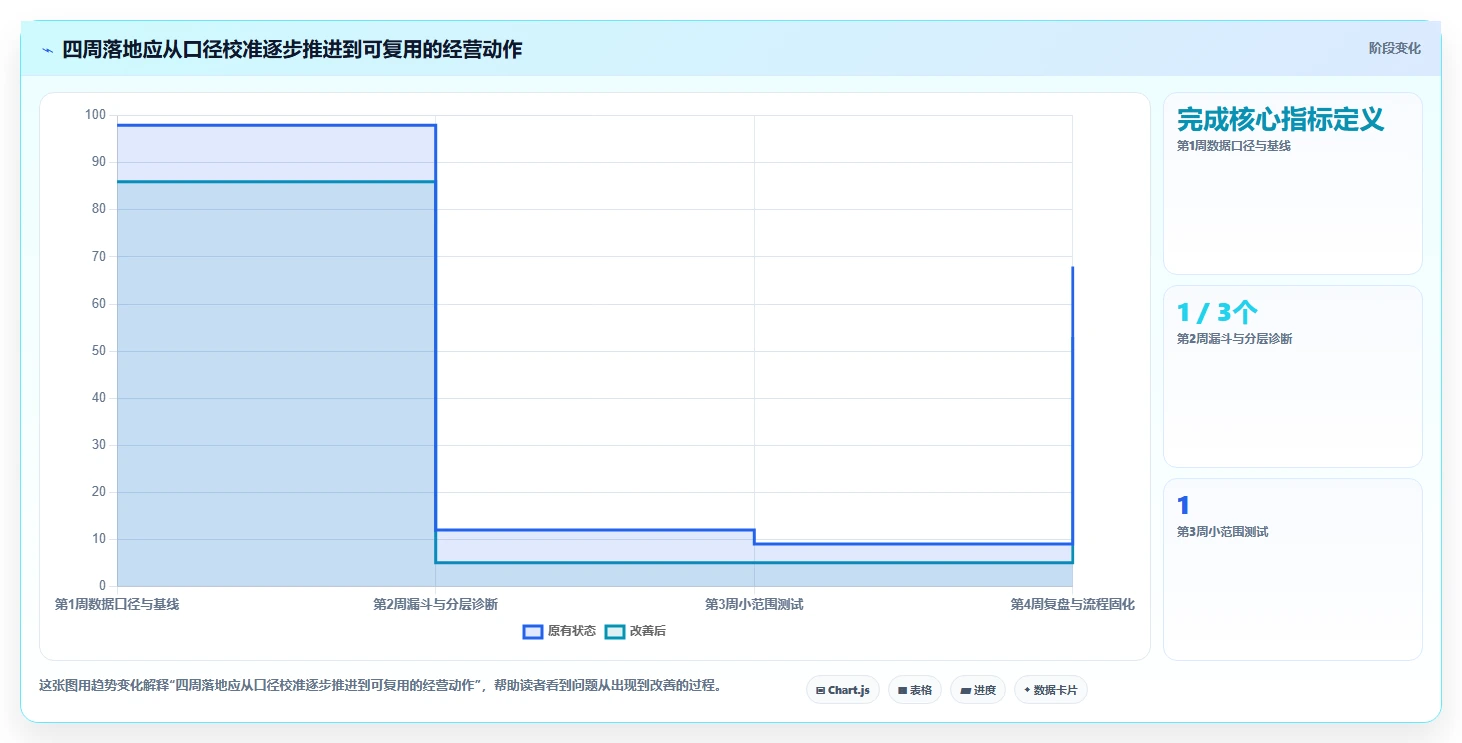1462x743 pixels.
Task: Click the 阶段变化 label in header
Action: tap(1394, 49)
